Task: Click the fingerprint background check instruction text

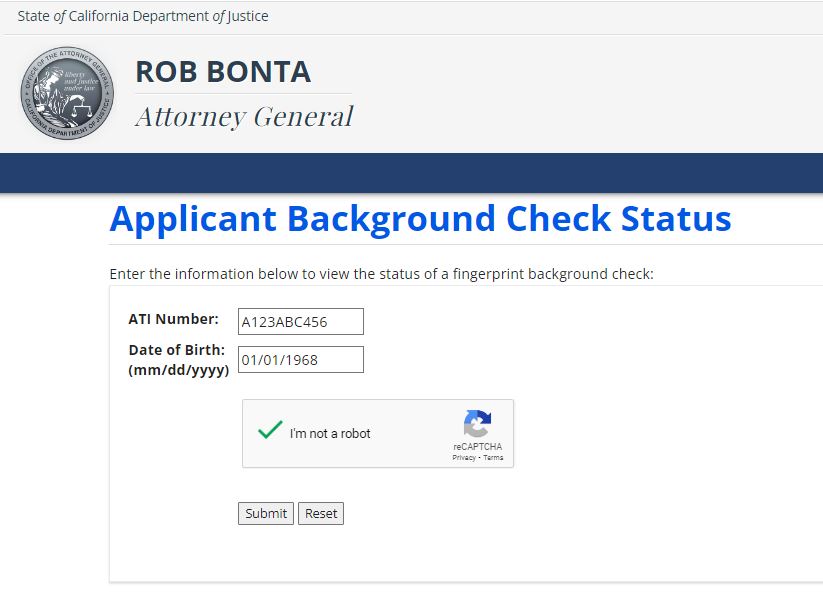Action: (381, 274)
